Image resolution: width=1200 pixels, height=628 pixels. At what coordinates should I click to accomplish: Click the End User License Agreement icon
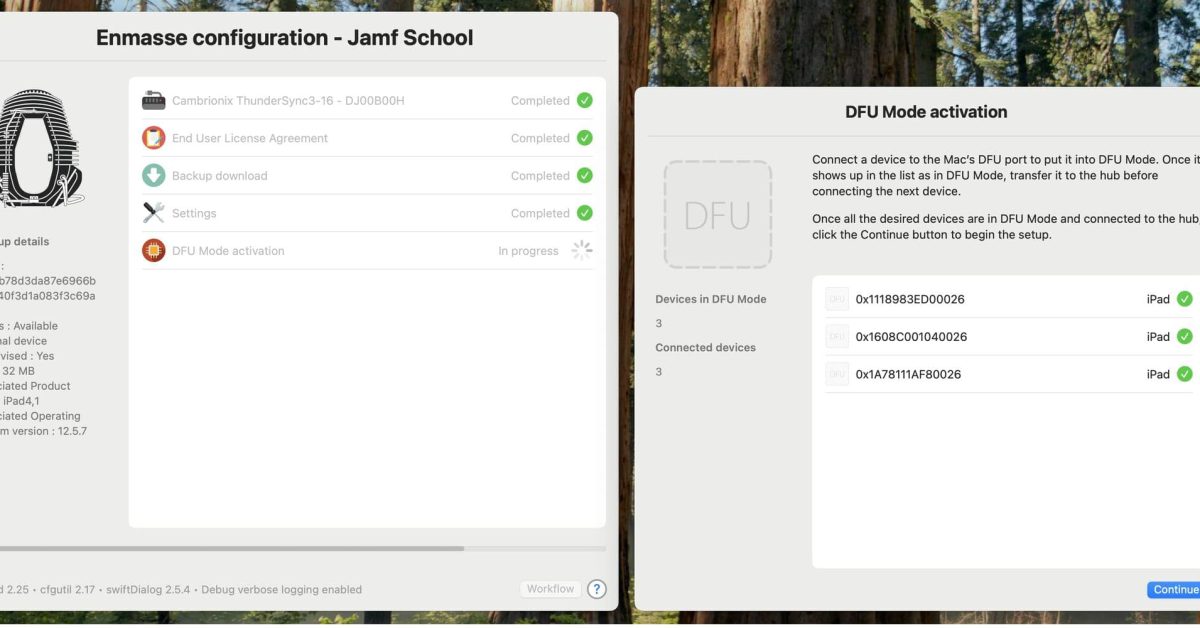coord(153,138)
